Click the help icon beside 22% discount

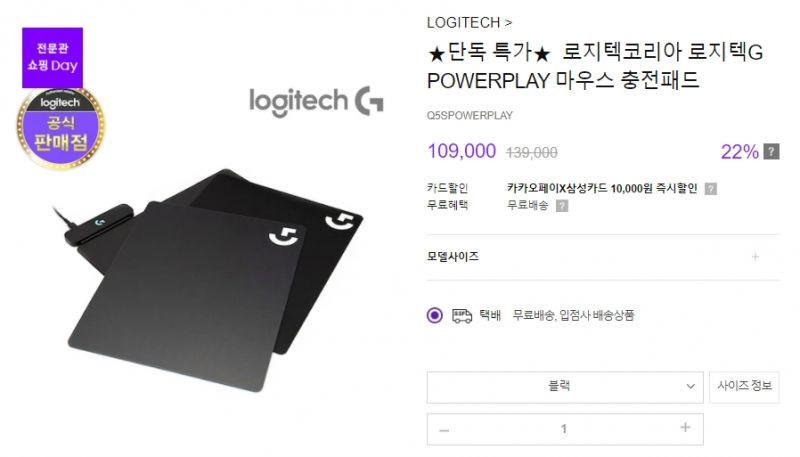point(771,151)
